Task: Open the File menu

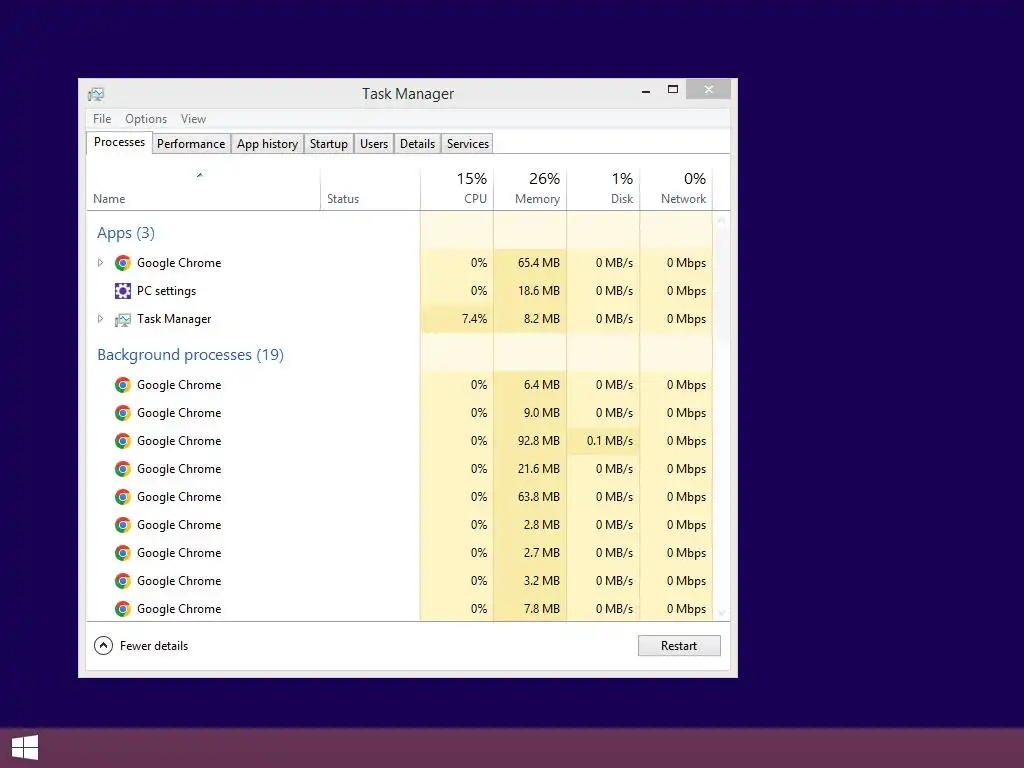Action: click(x=102, y=119)
